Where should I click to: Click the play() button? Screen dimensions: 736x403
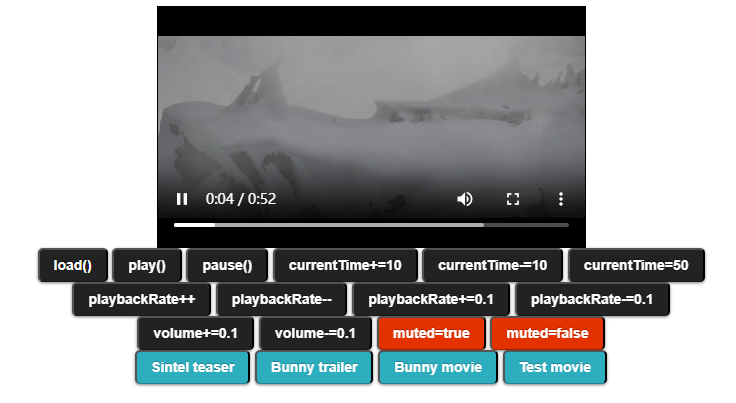[147, 266]
